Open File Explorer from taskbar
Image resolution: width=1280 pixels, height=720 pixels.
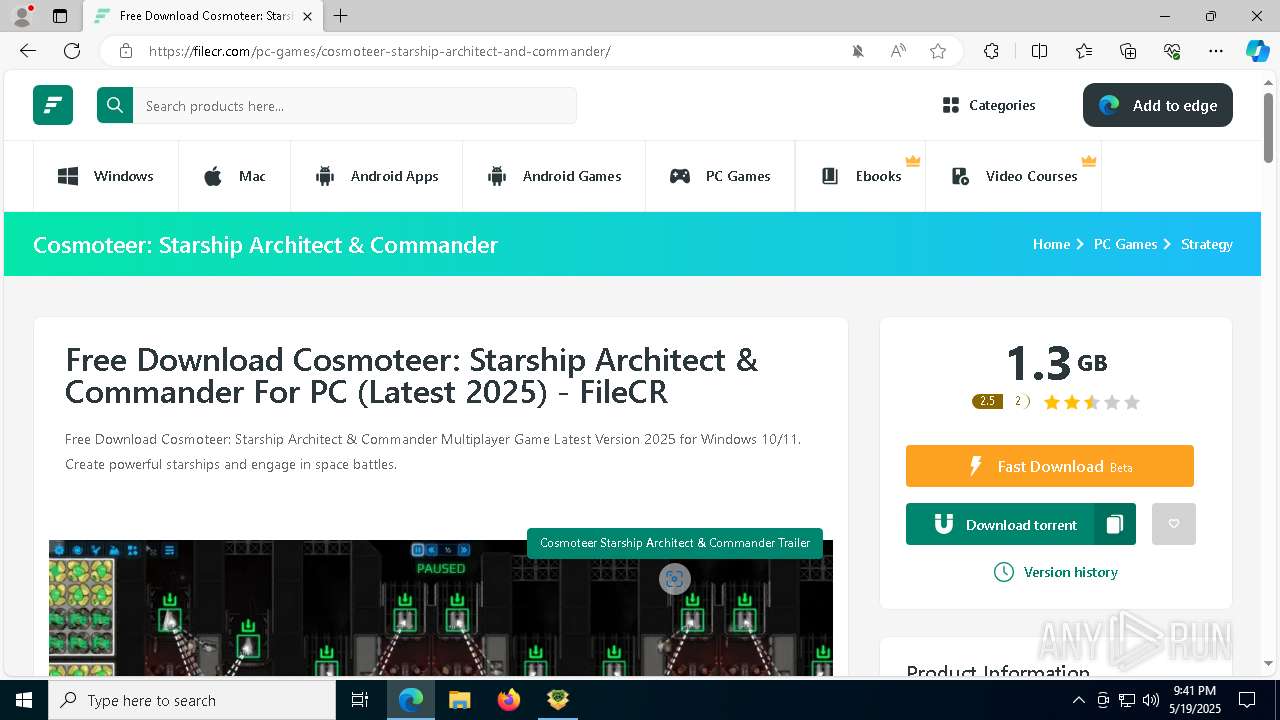tap(460, 700)
